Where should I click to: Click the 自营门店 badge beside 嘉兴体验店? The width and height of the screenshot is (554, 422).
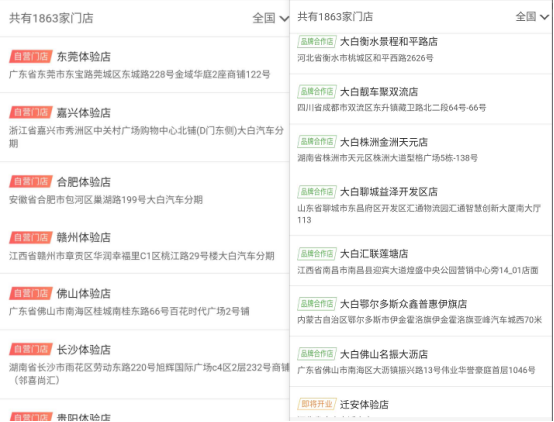coord(31,112)
